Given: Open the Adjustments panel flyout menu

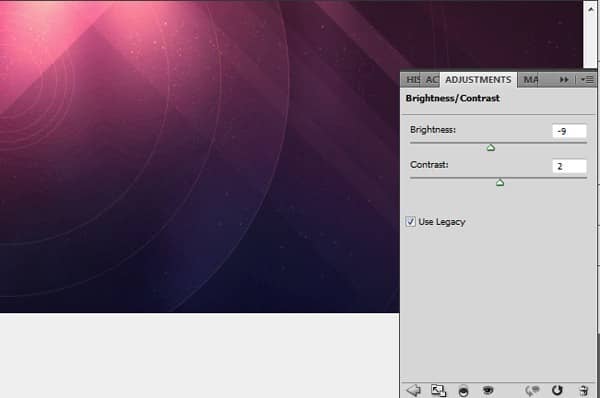Looking at the screenshot, I should pos(587,80).
